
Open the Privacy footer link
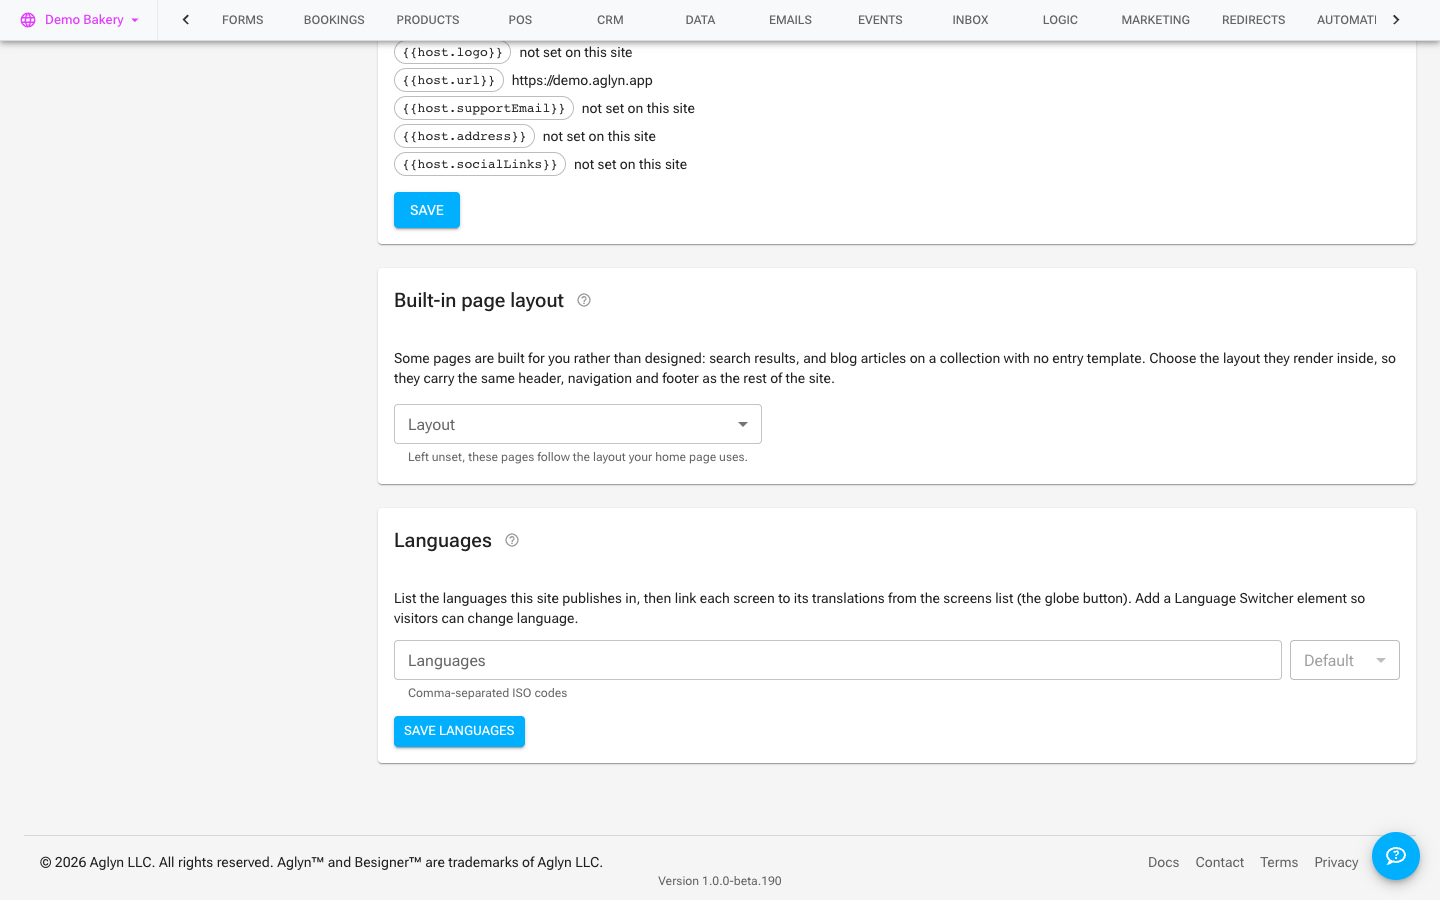click(1336, 862)
